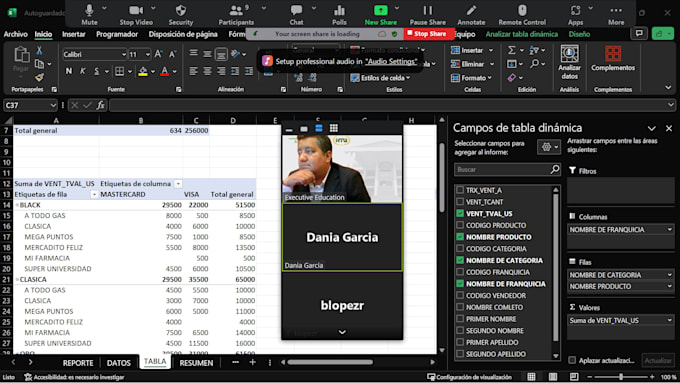Check the CODIGO VENDEDOR field

[460, 295]
